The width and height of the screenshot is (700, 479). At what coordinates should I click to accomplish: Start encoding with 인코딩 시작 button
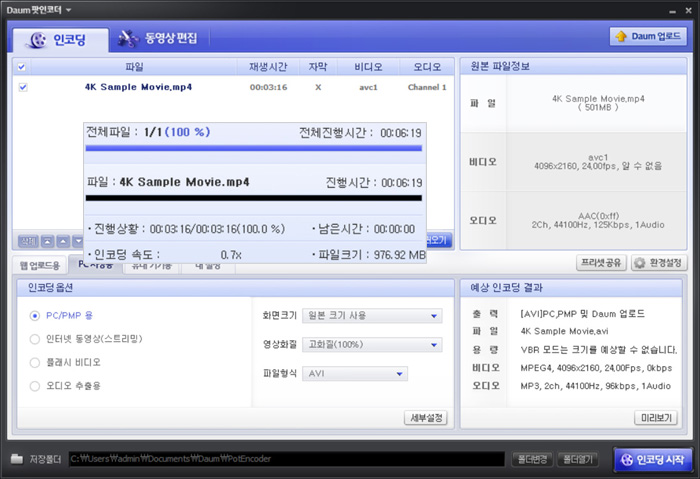[x=652, y=459]
